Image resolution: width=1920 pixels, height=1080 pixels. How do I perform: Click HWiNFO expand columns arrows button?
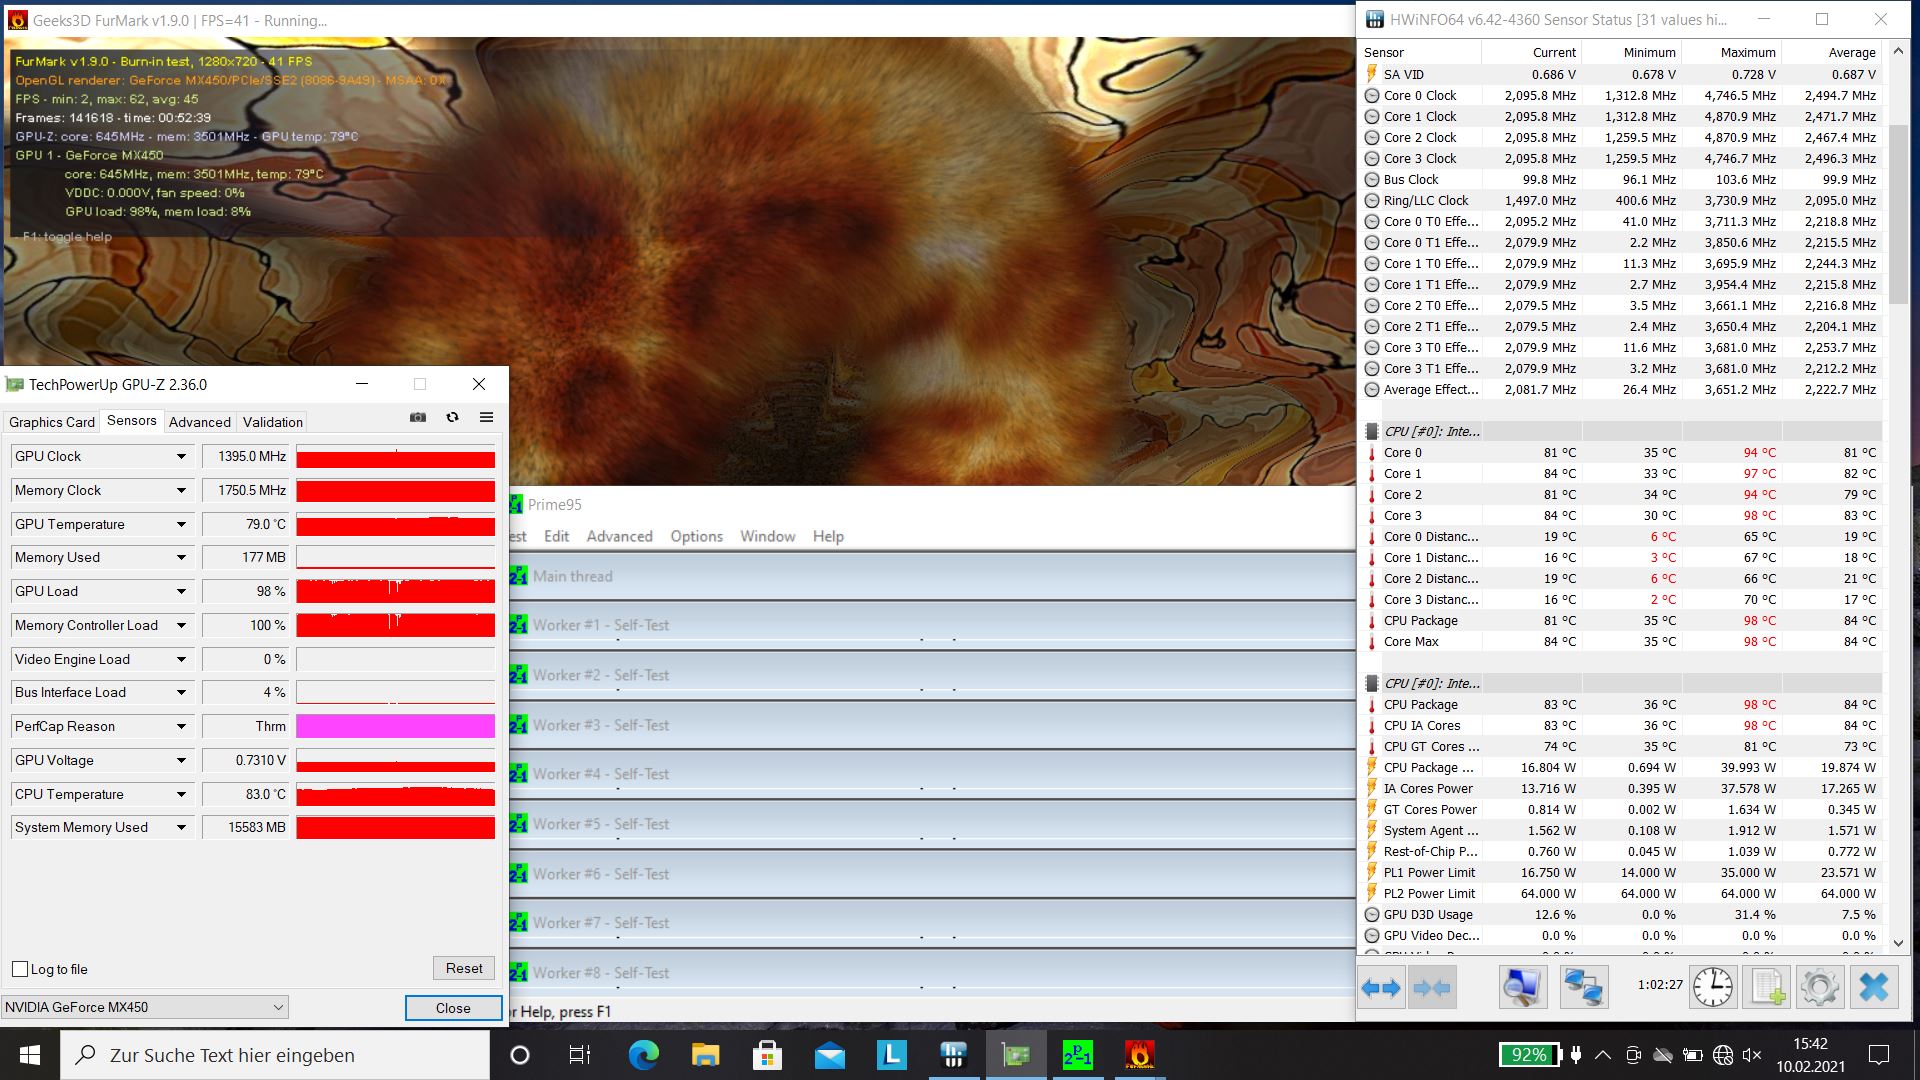coord(1381,988)
